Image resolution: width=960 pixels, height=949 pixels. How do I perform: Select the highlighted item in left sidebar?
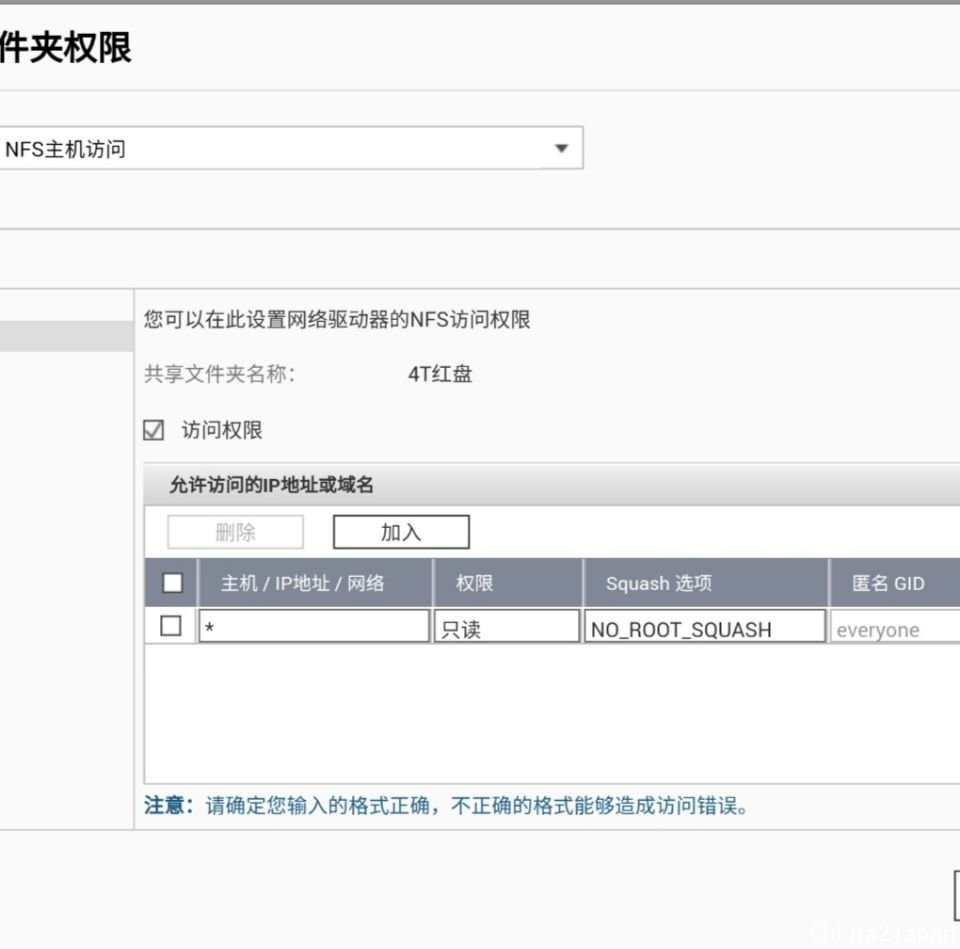pyautogui.click(x=66, y=337)
